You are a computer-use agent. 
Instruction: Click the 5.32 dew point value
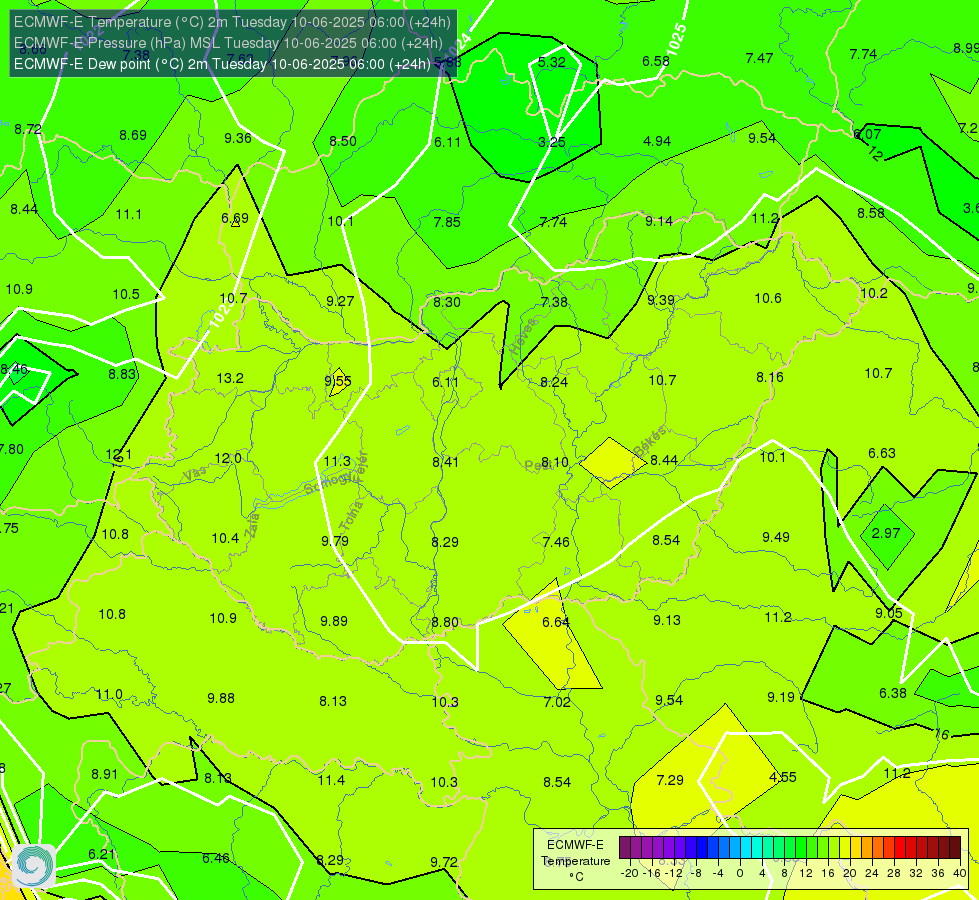552,62
